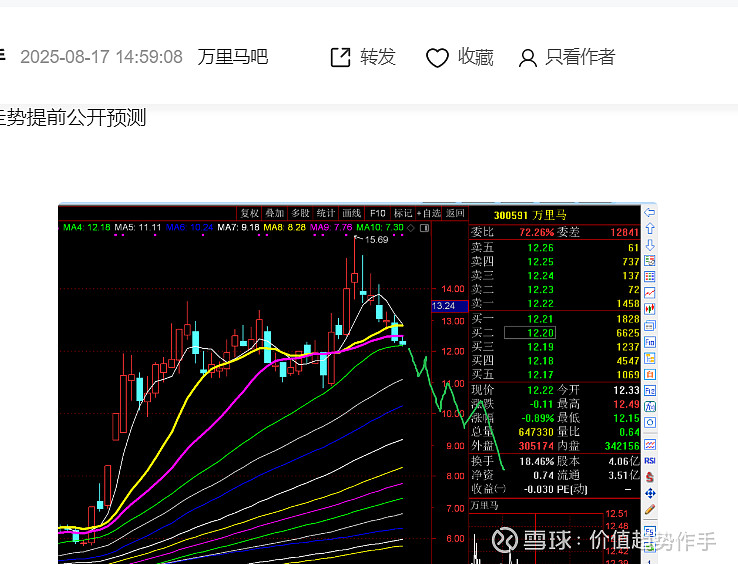
Task: Click the 买五 price 12.17
Action: pos(540,375)
